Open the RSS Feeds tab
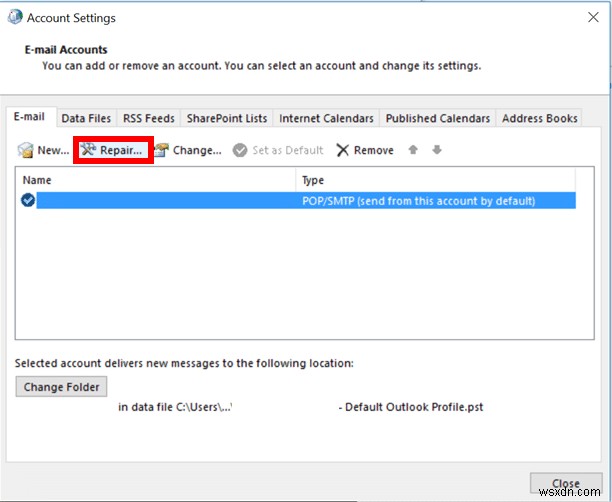The height and width of the screenshot is (502, 612). [149, 118]
